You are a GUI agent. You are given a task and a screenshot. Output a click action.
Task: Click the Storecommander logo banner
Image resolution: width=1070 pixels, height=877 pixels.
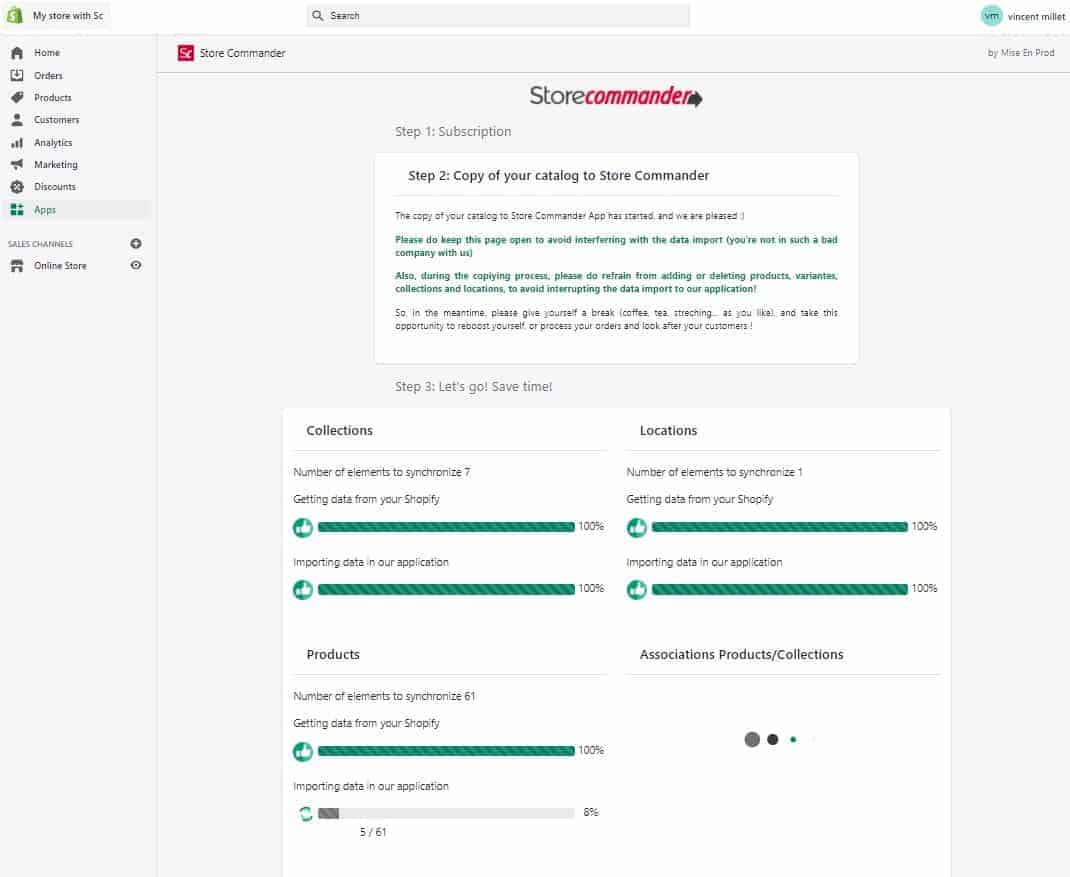click(x=616, y=96)
